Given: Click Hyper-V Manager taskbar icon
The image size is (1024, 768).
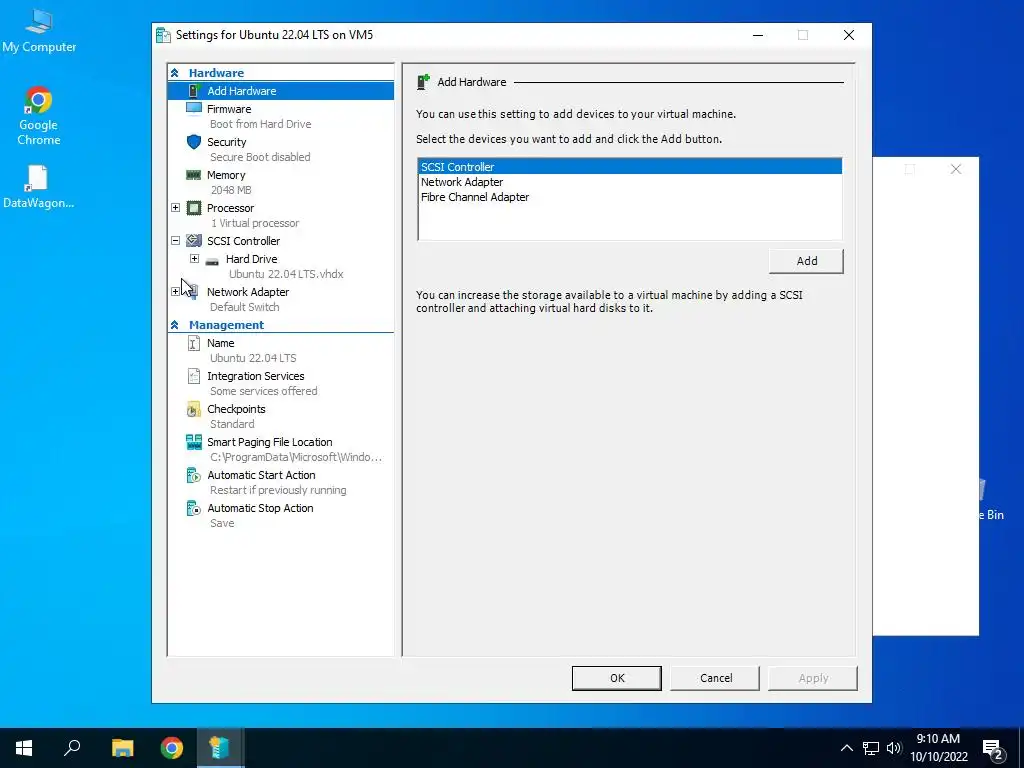Looking at the screenshot, I should coord(220,748).
